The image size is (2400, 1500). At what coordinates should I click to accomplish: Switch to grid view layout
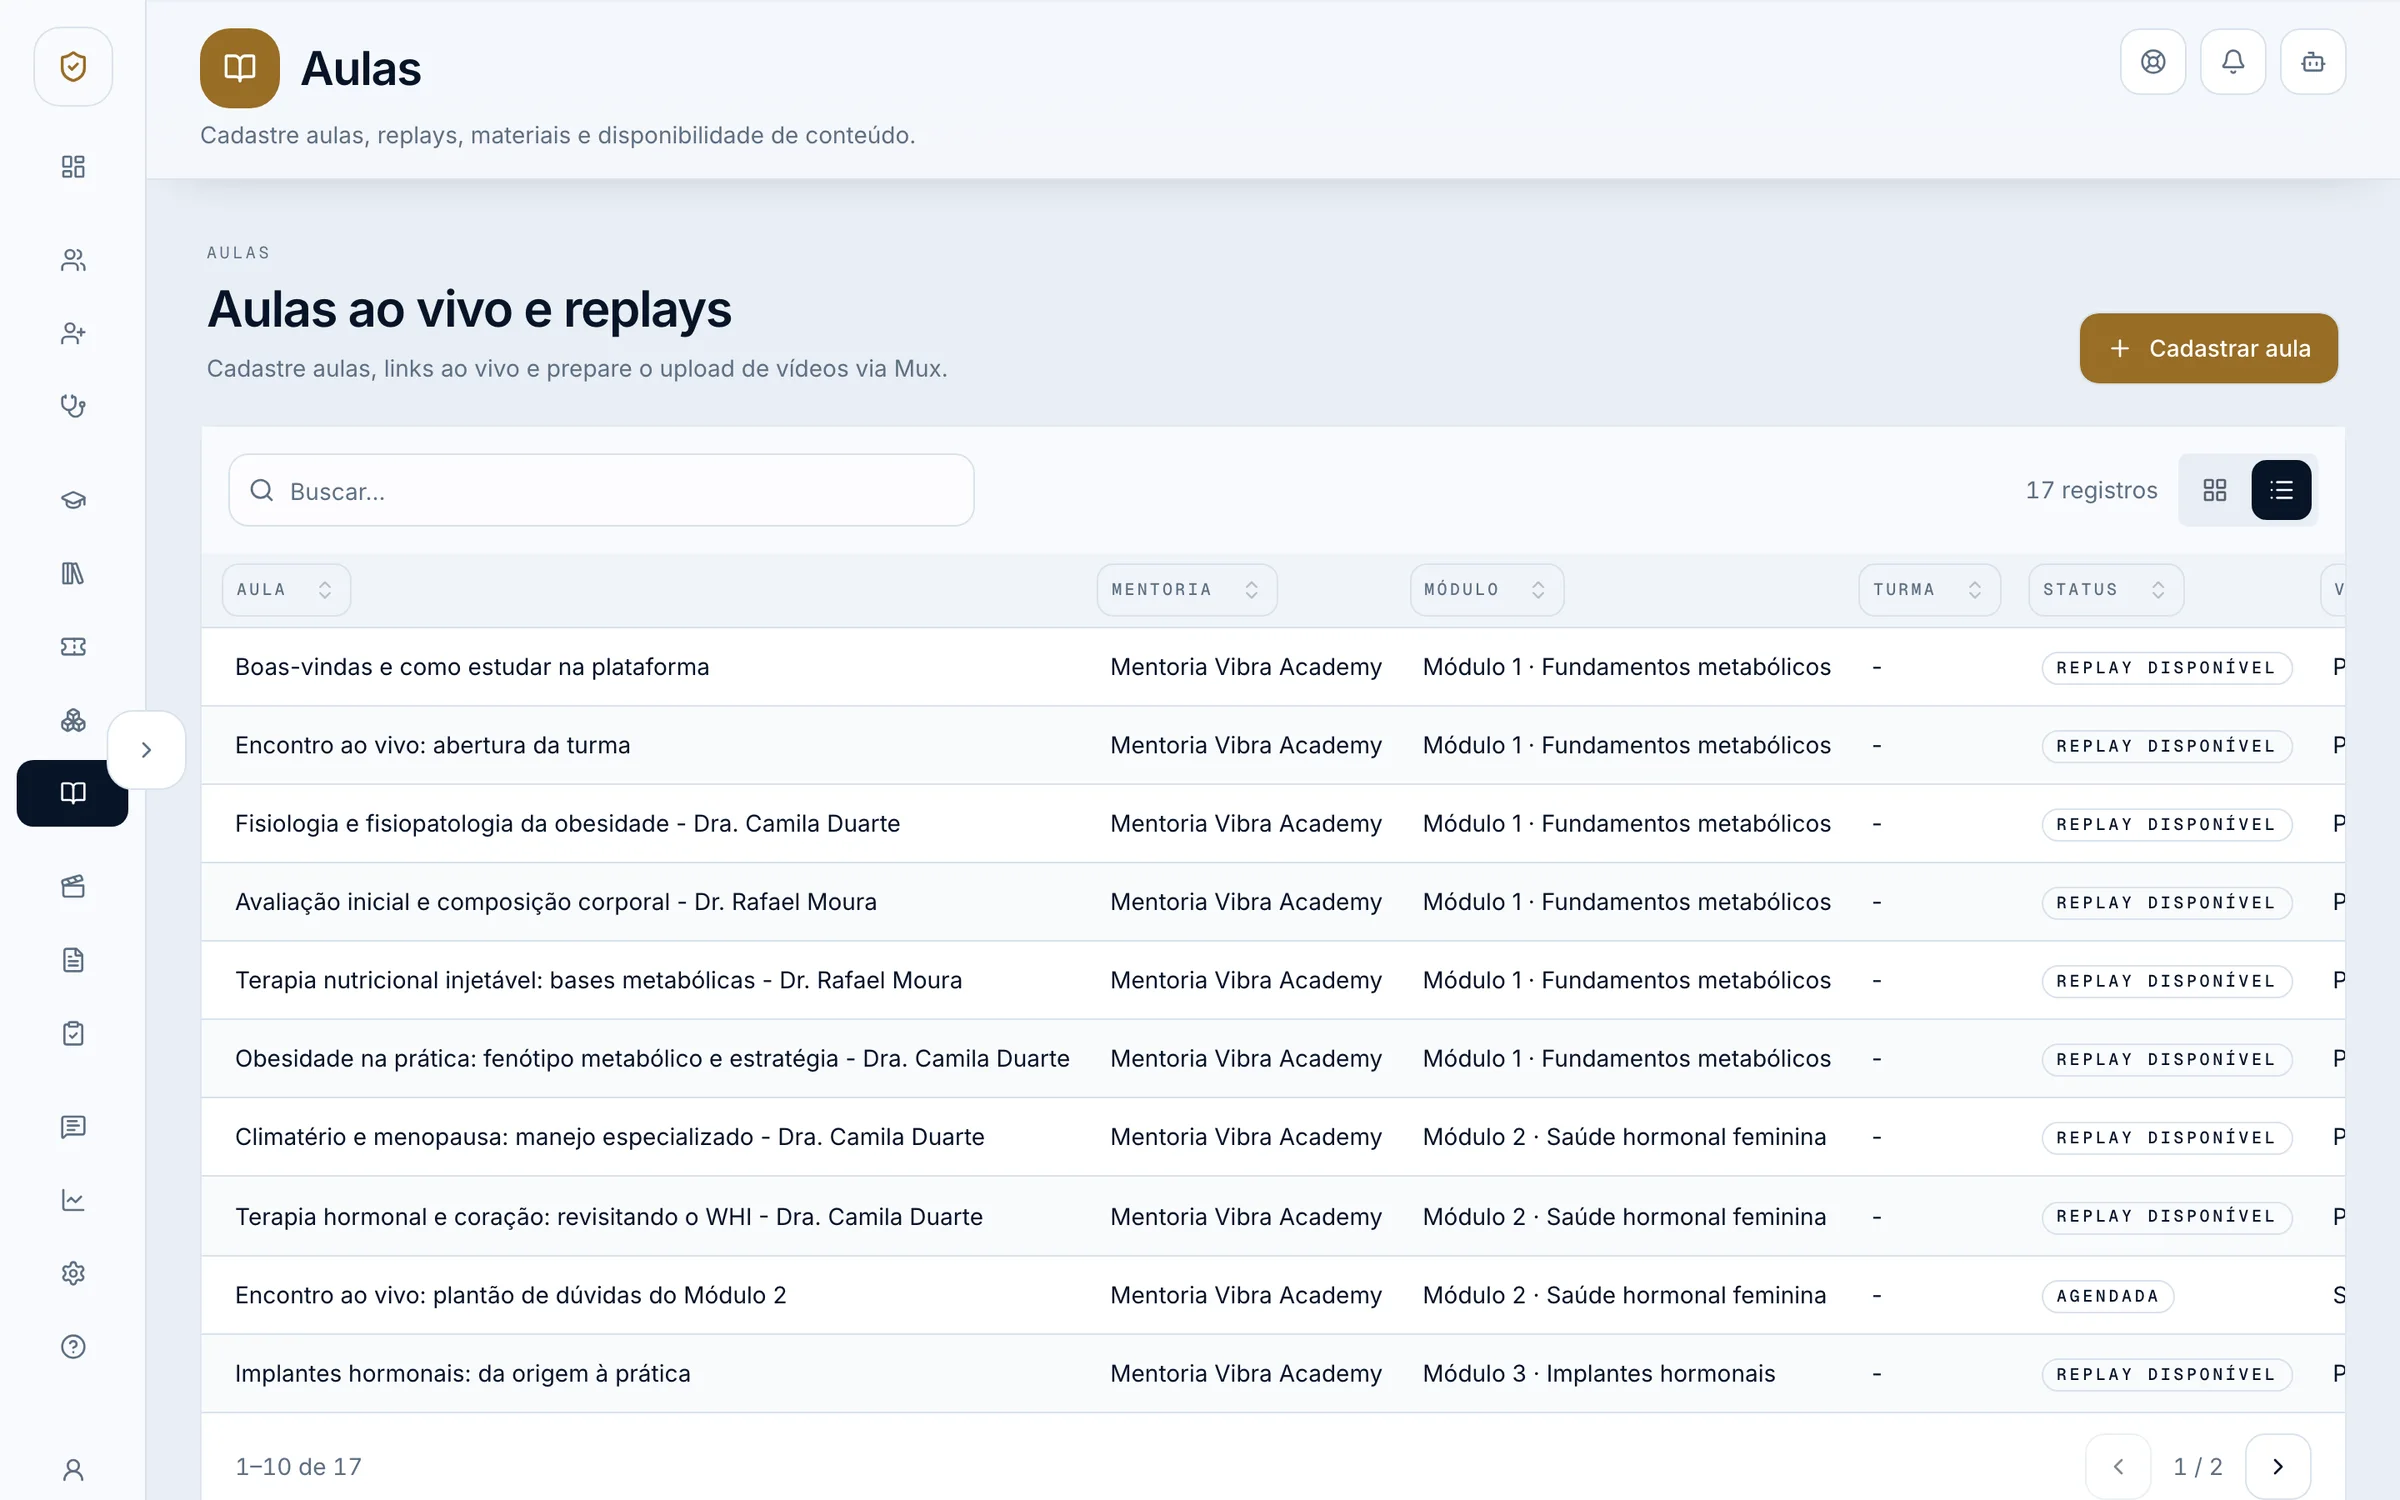pos(2215,490)
